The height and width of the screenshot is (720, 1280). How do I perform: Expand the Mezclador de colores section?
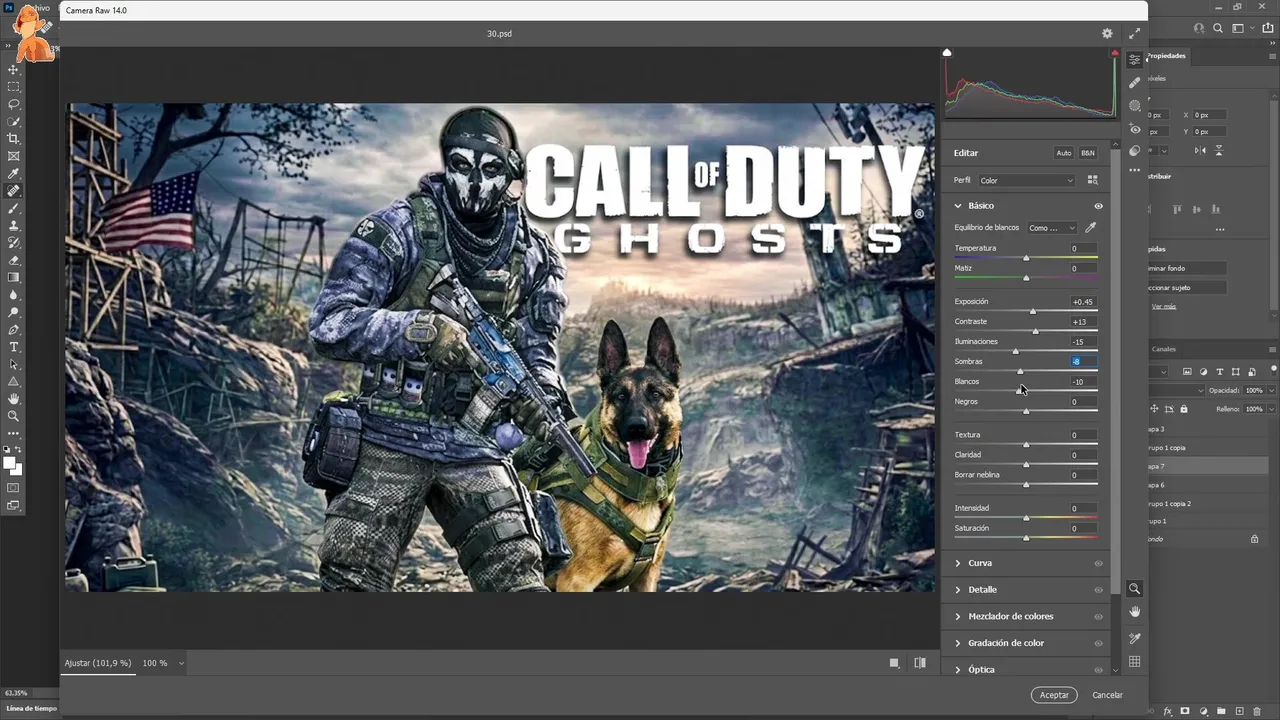(957, 617)
